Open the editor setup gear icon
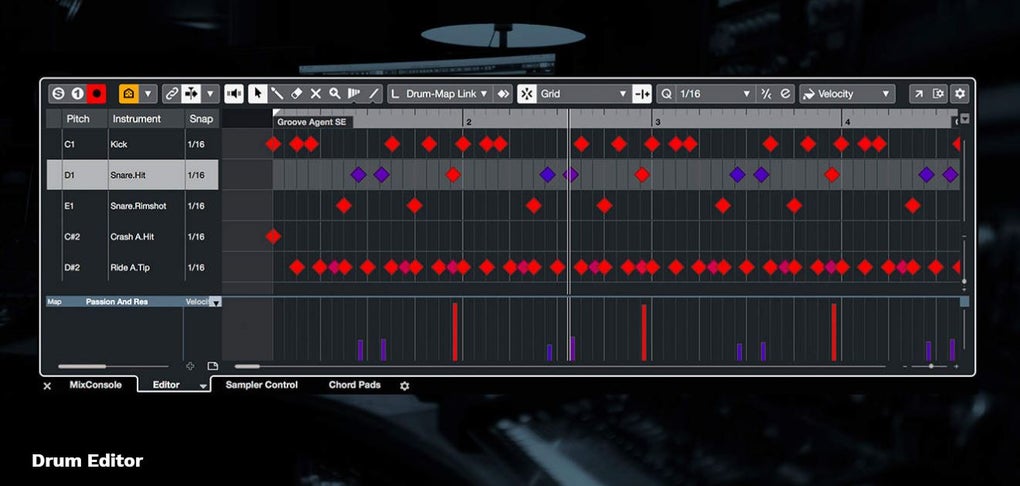 point(960,93)
